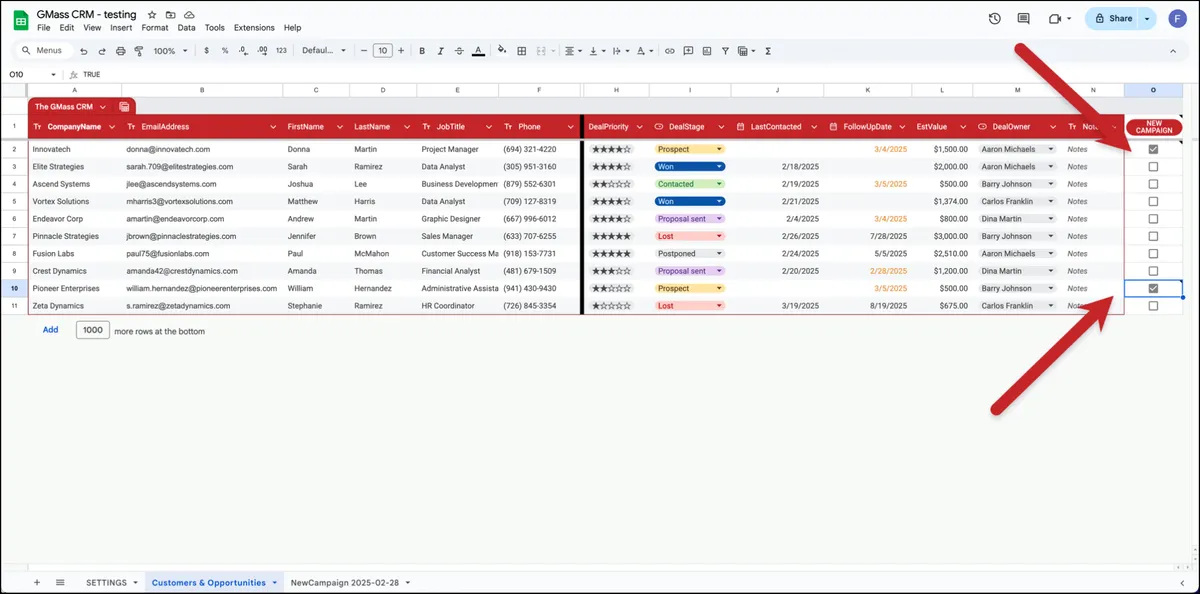1200x594 pixels.
Task: Click the cloud document status icon
Action: 190,16
